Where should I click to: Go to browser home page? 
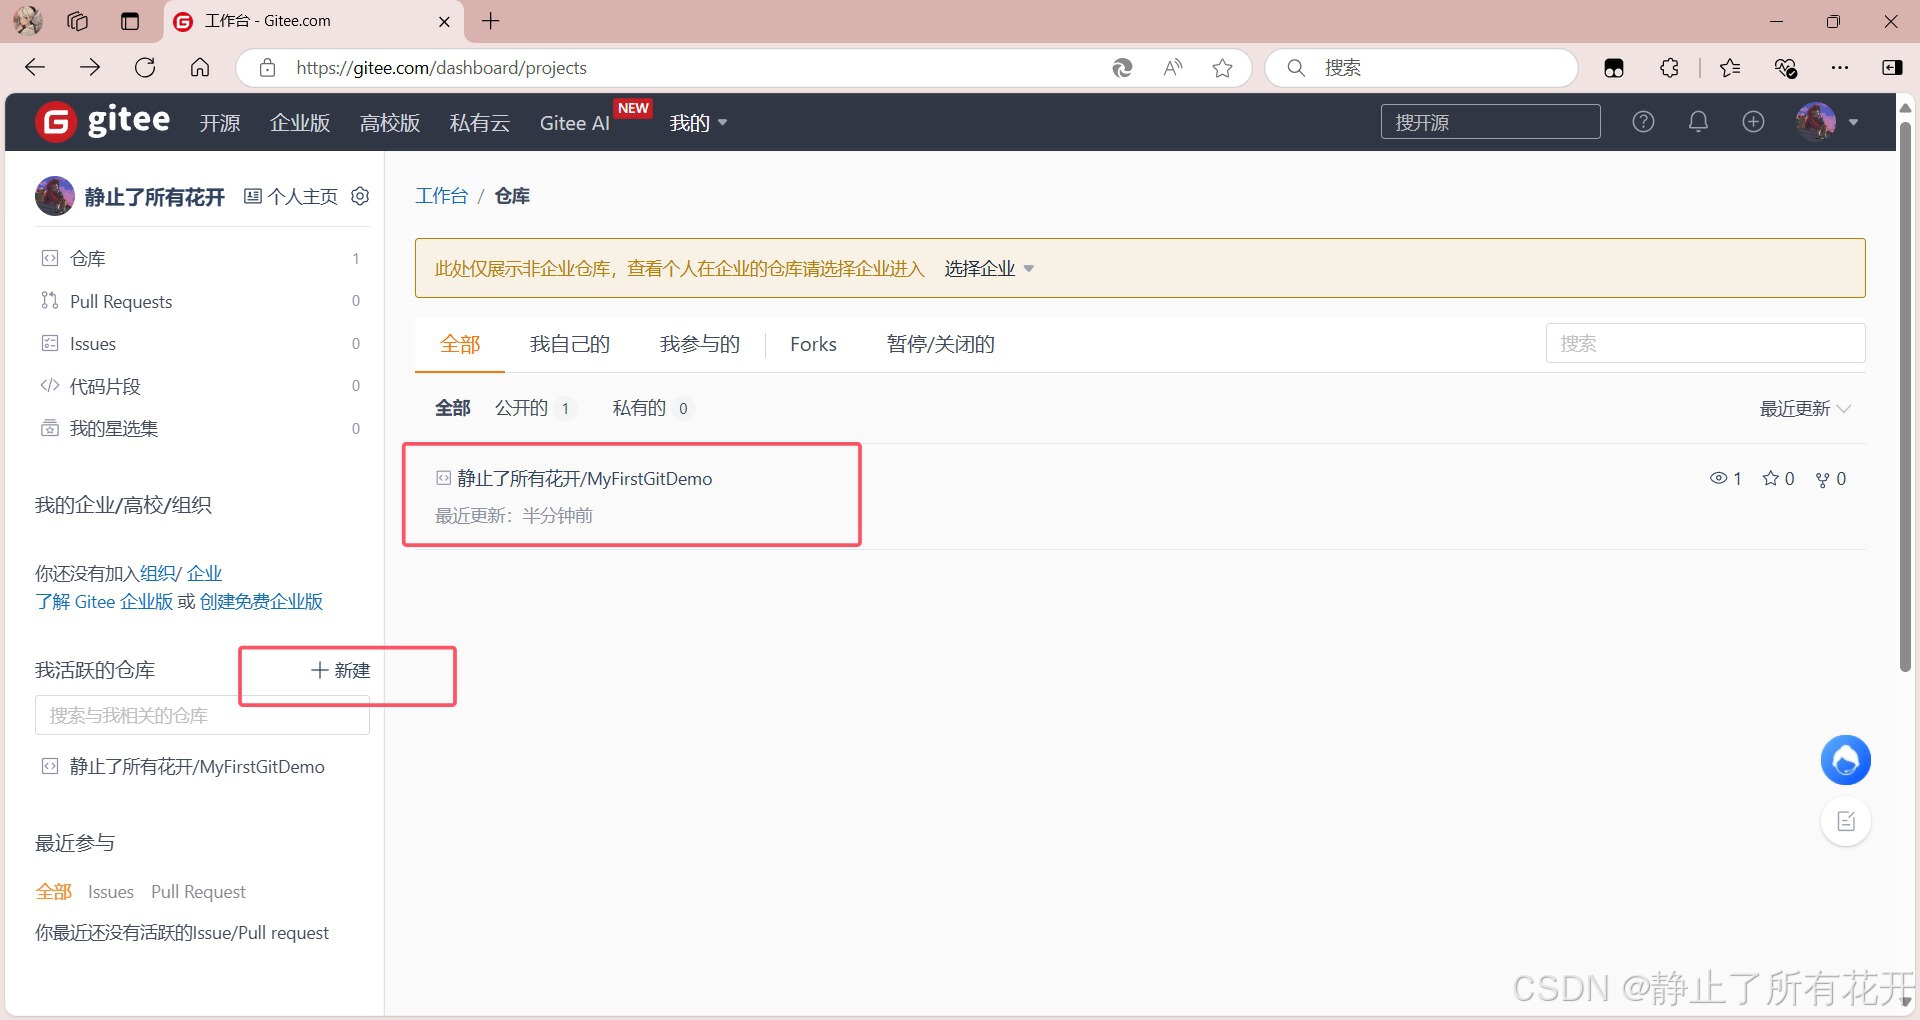[200, 67]
